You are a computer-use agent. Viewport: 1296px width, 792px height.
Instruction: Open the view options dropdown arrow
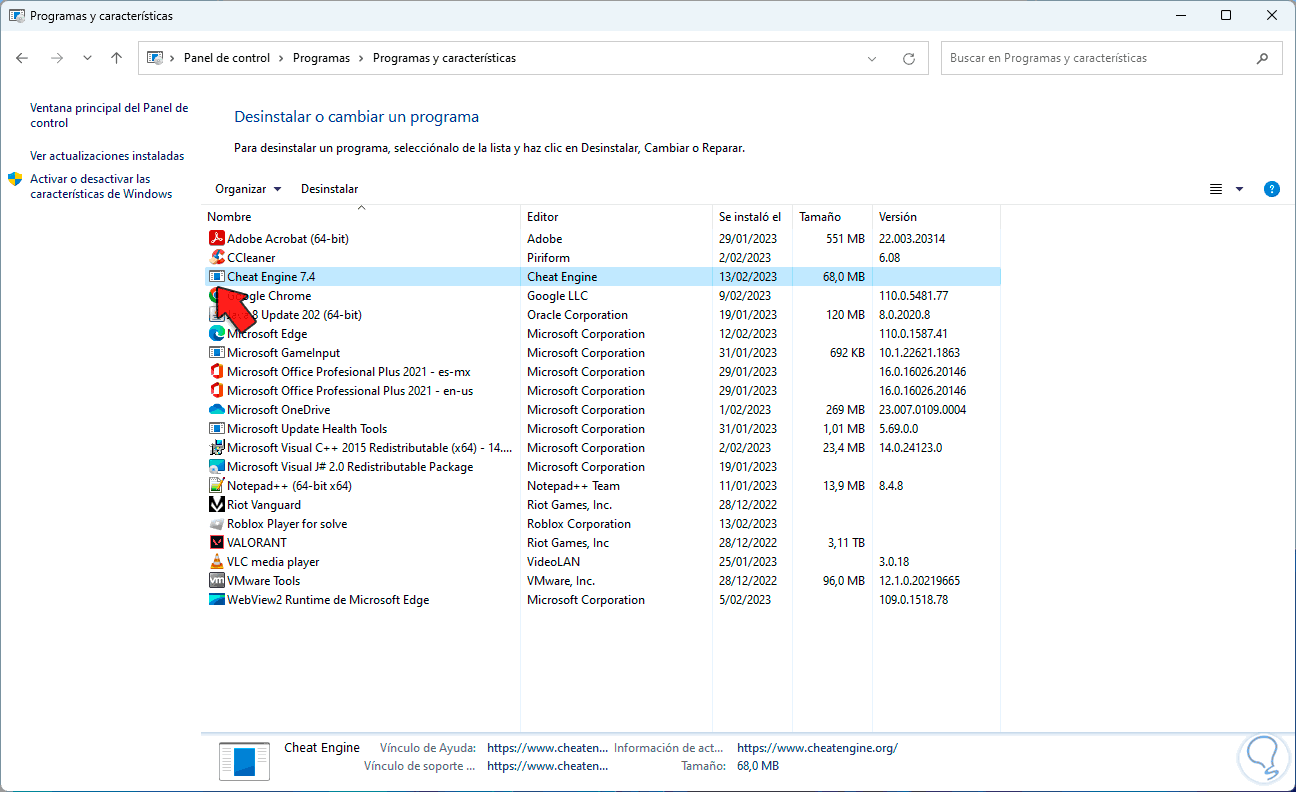(1240, 189)
